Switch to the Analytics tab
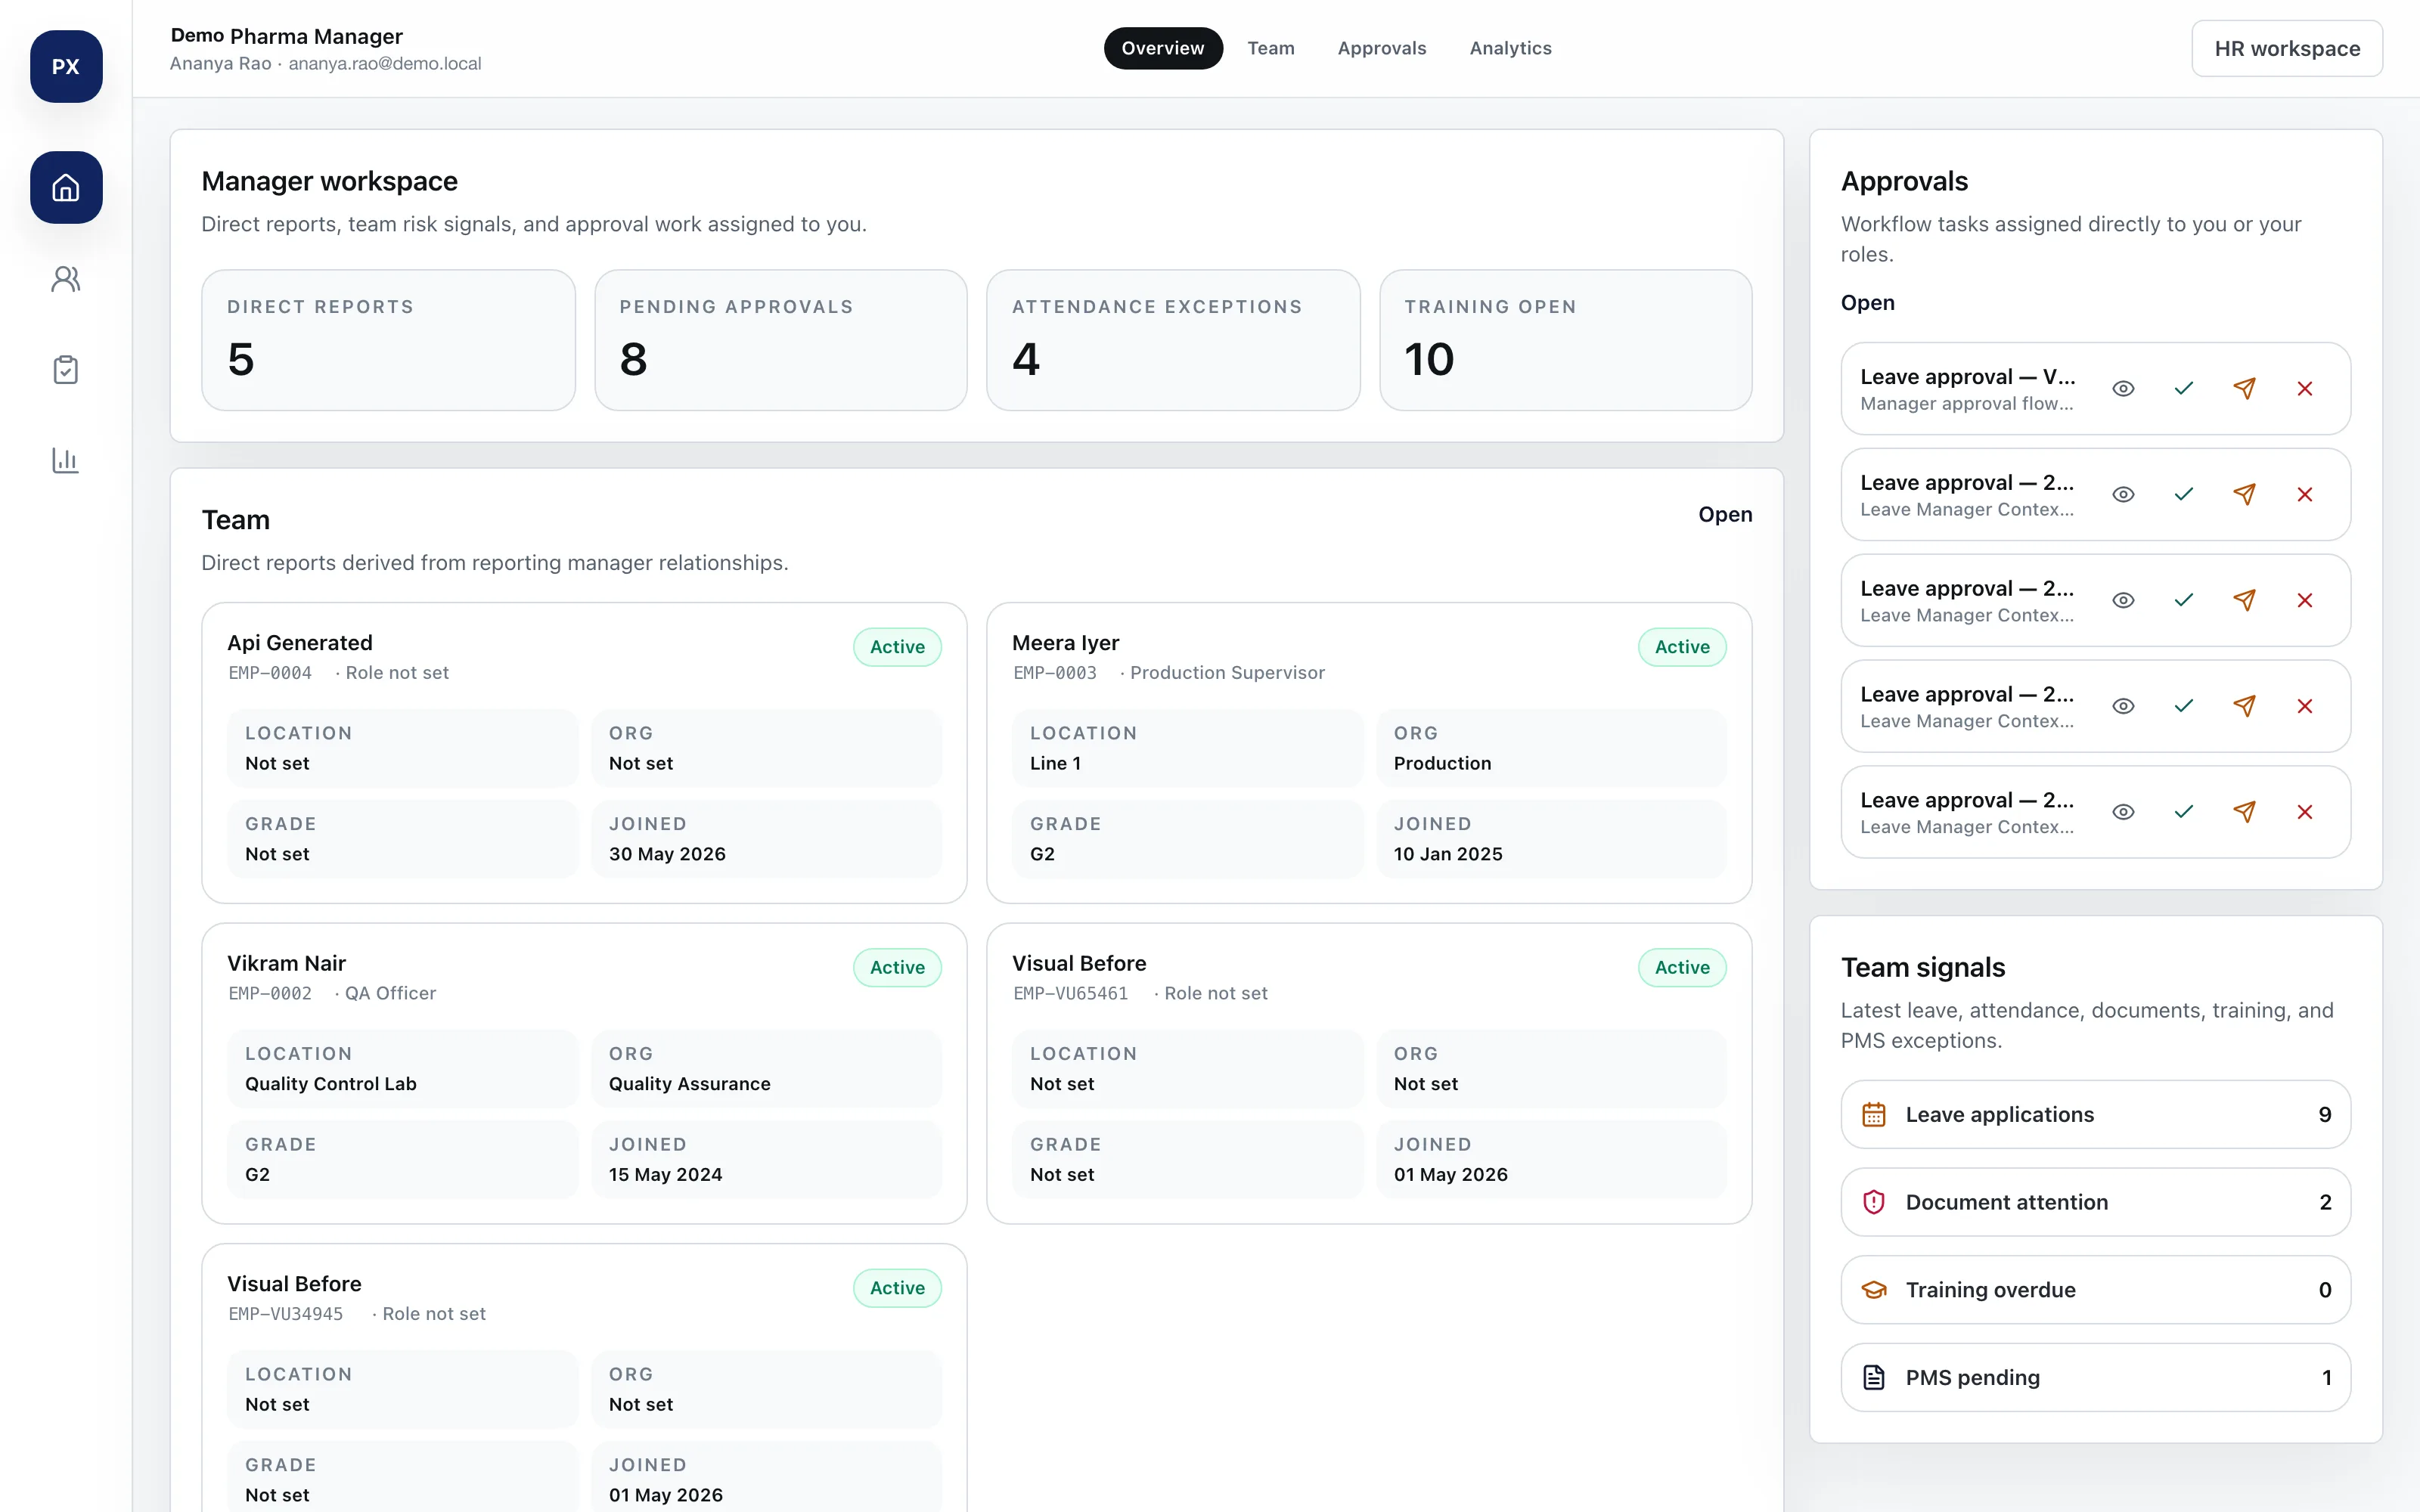 (x=1510, y=48)
